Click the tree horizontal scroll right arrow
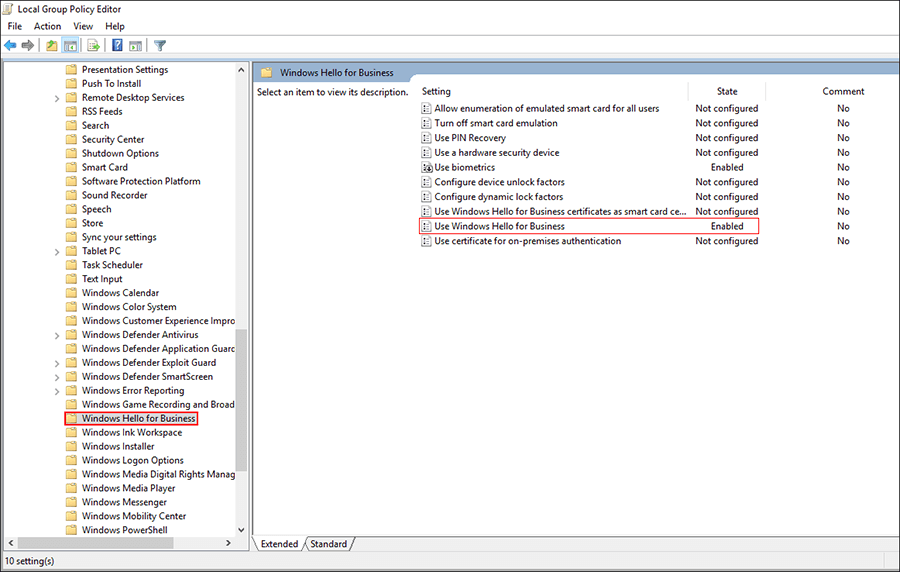The height and width of the screenshot is (572, 900). [x=228, y=543]
